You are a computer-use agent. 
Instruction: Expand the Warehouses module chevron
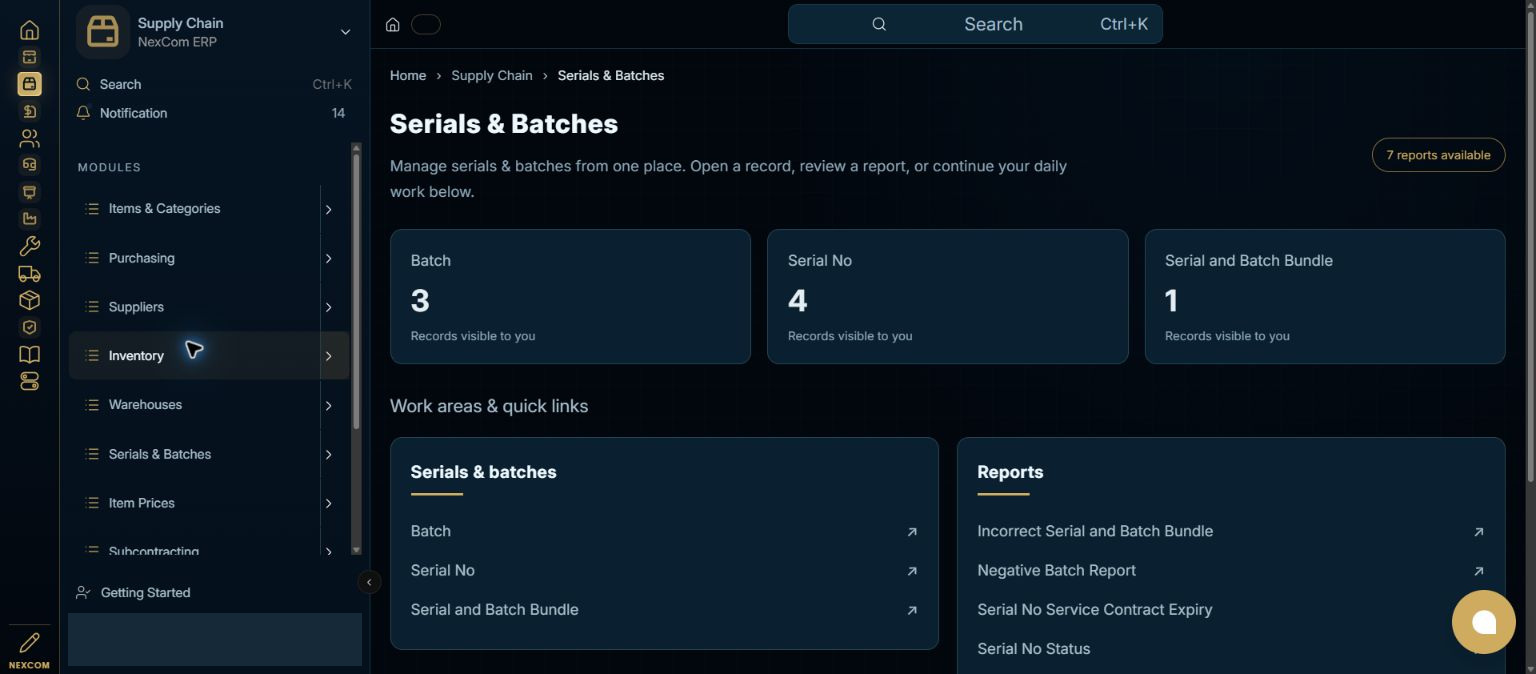click(328, 405)
